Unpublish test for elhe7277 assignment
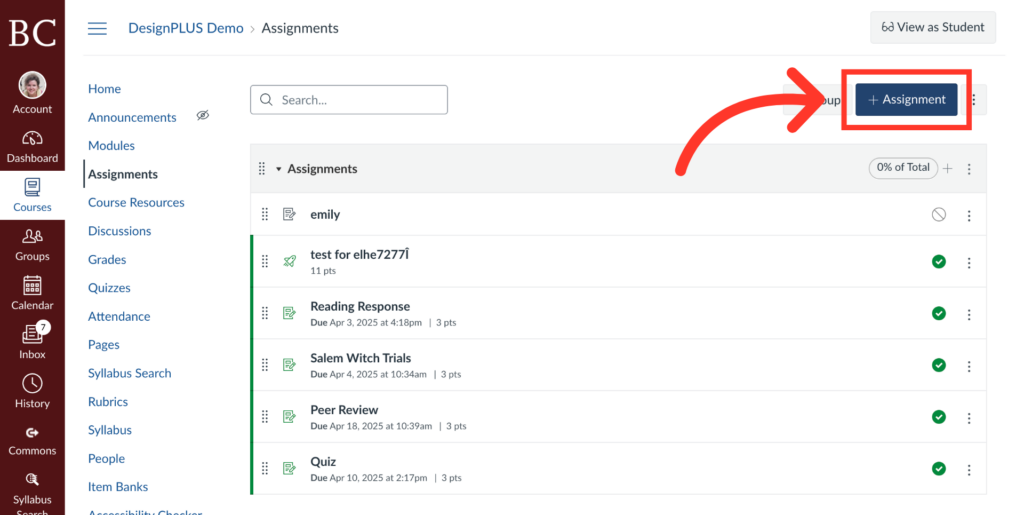The width and height of the screenshot is (1024, 515). [x=938, y=262]
